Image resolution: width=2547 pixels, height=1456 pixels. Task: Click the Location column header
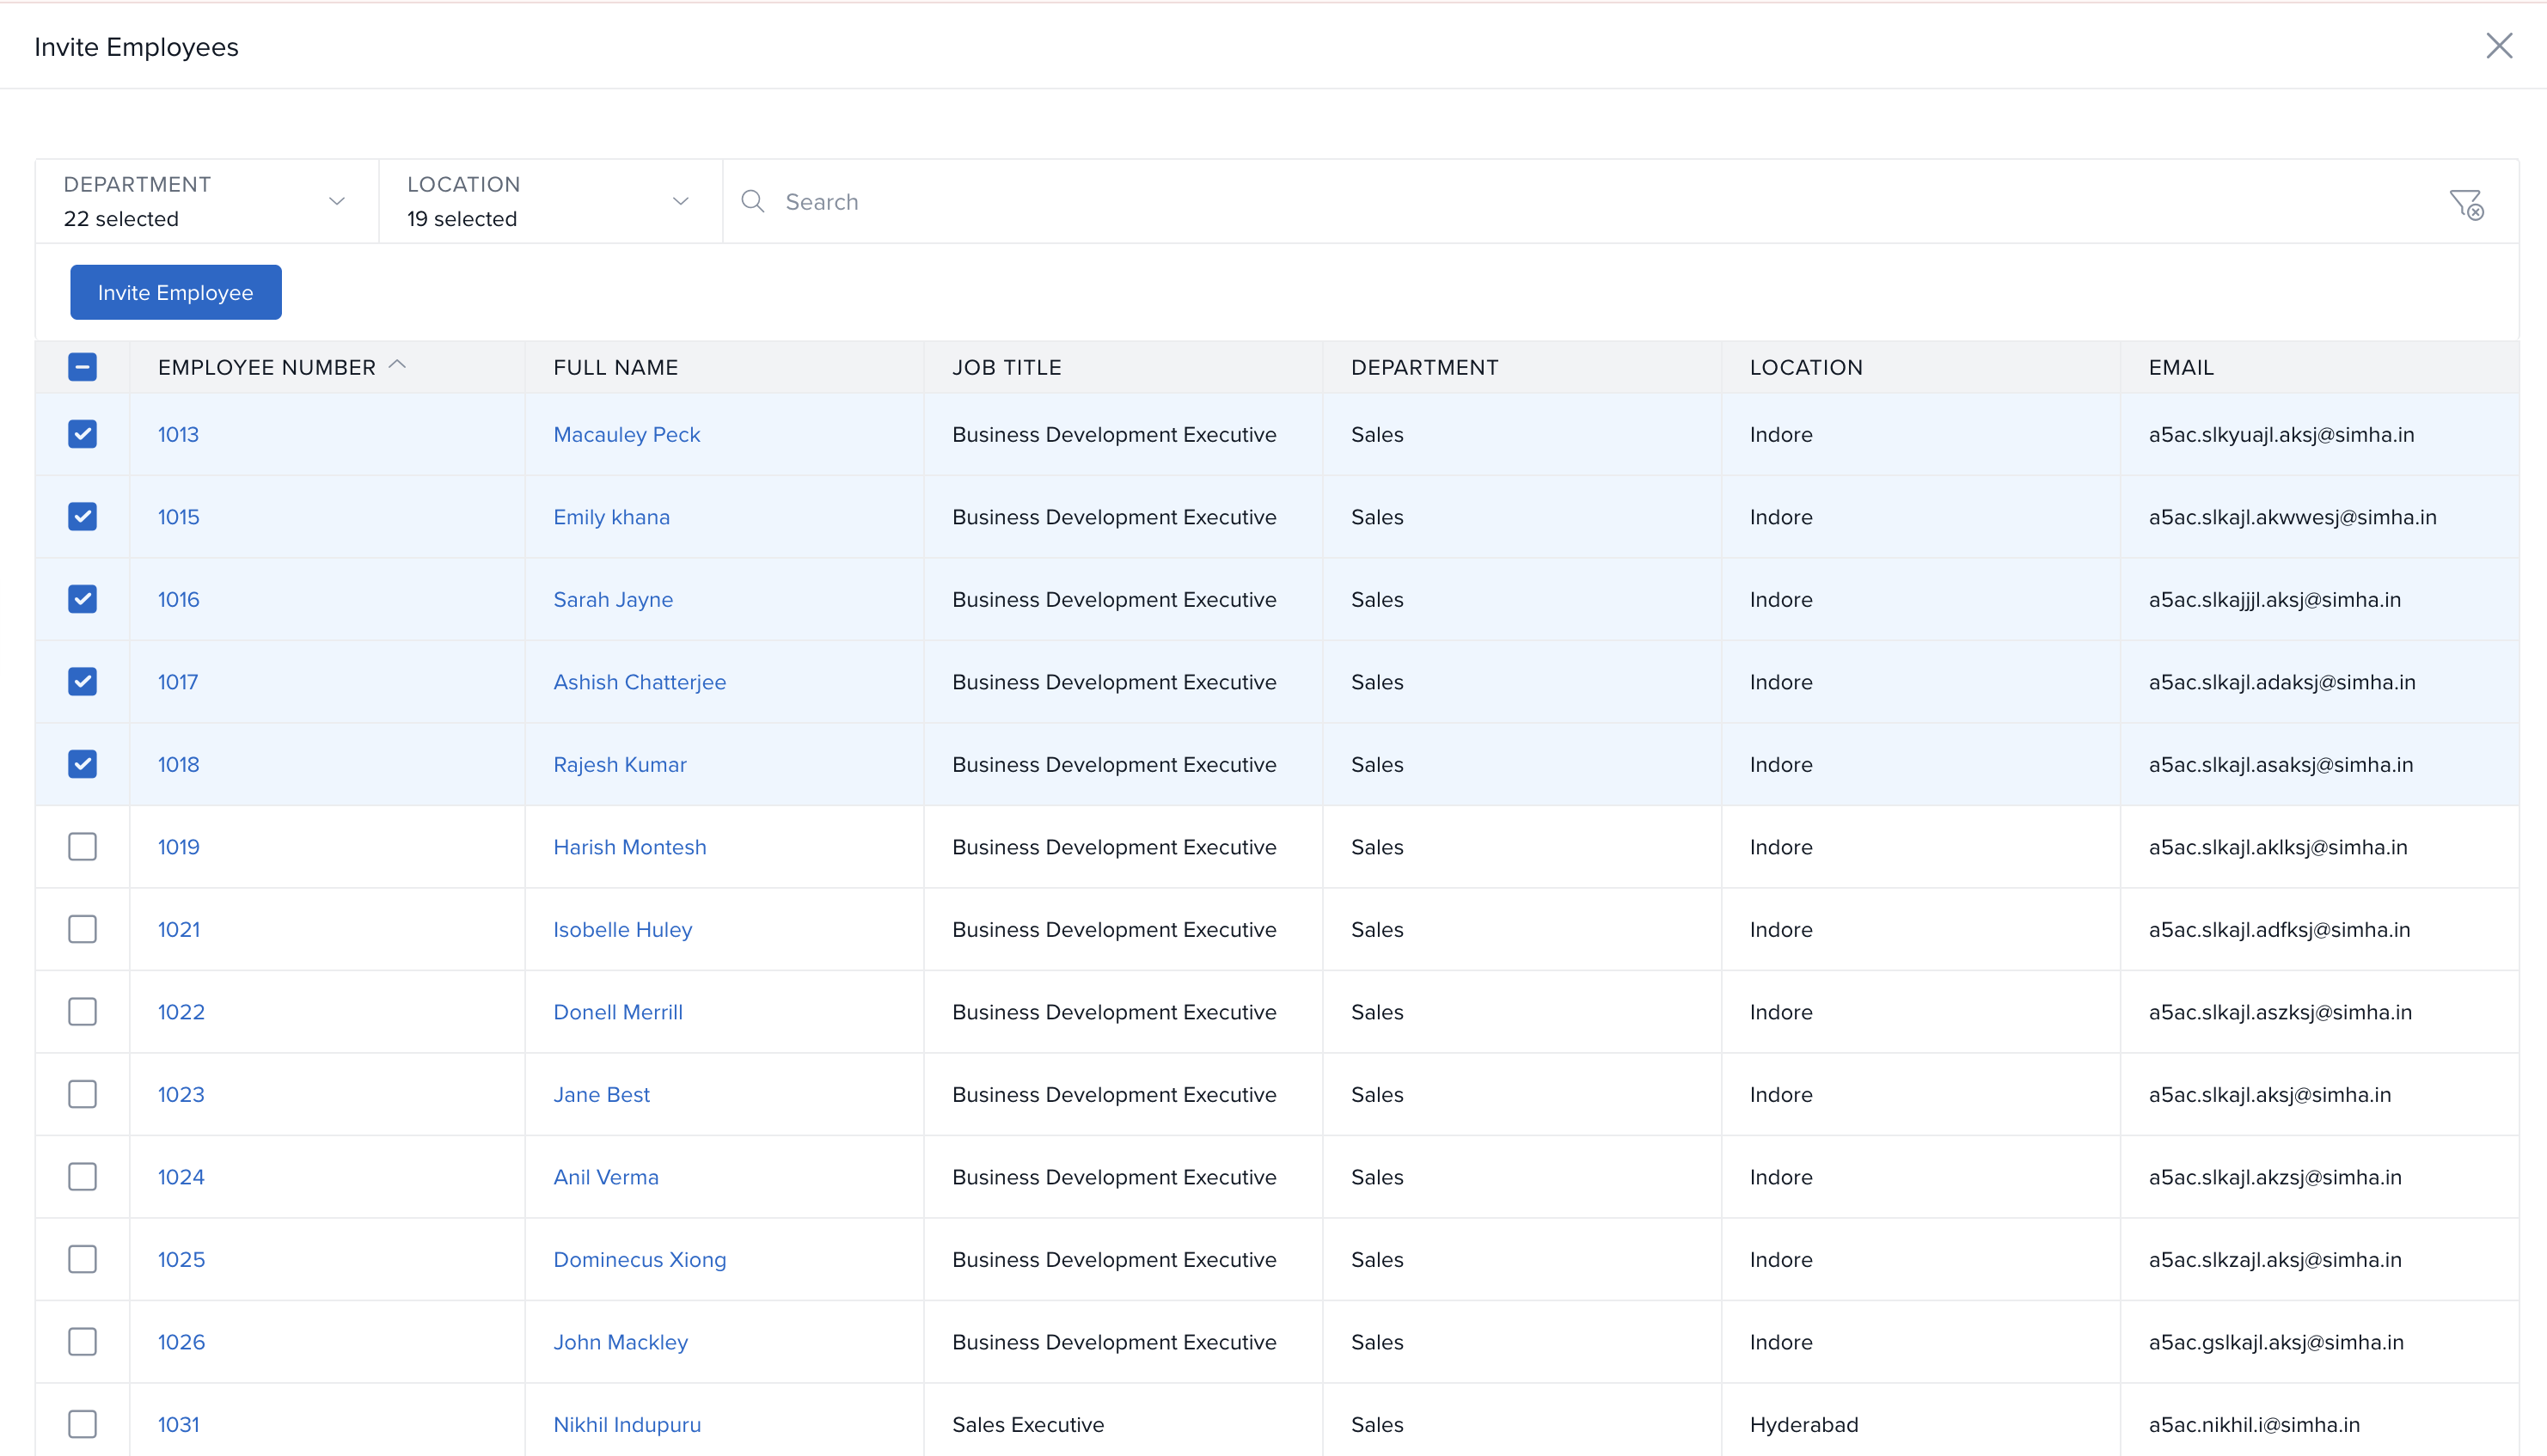[x=1805, y=367]
